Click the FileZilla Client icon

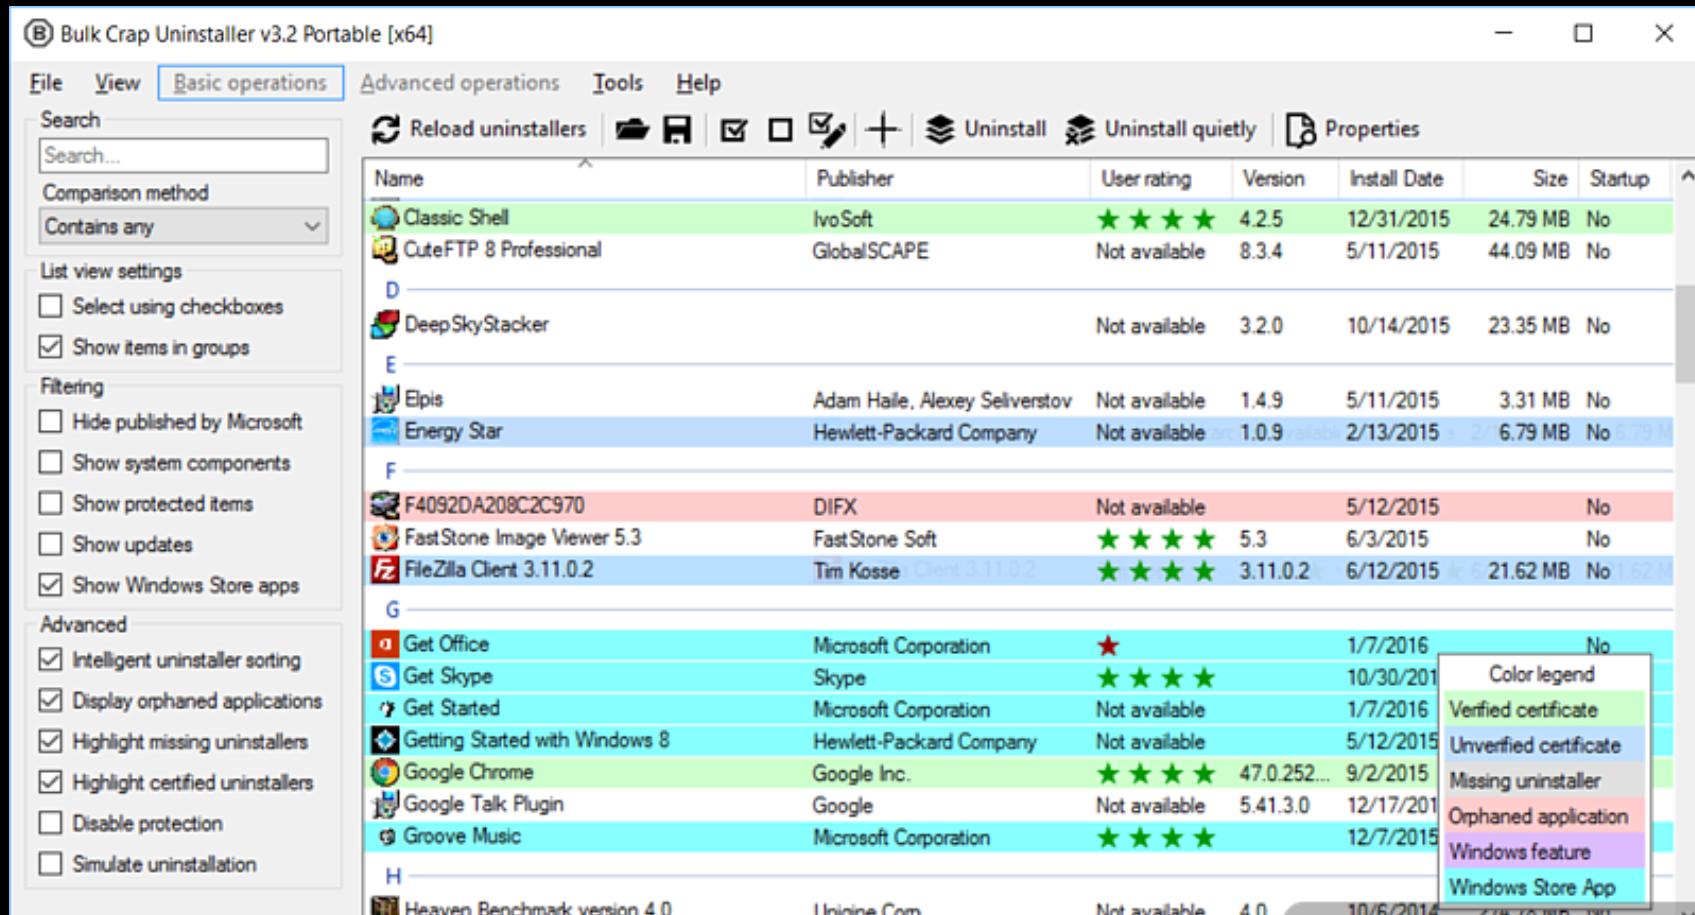[x=384, y=570]
